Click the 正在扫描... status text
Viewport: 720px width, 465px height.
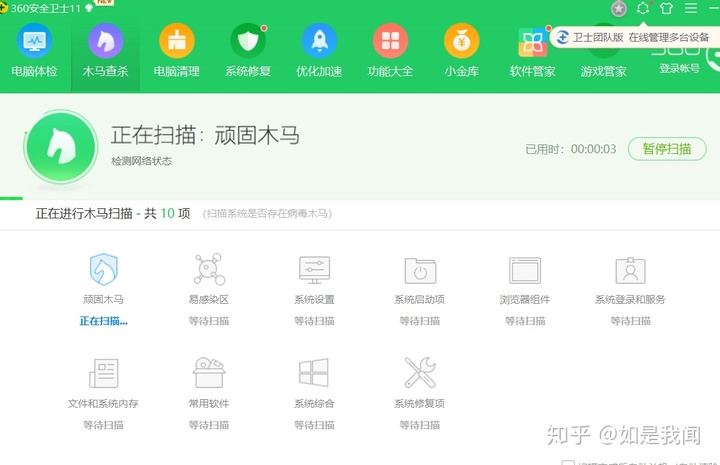pyautogui.click(x=104, y=321)
